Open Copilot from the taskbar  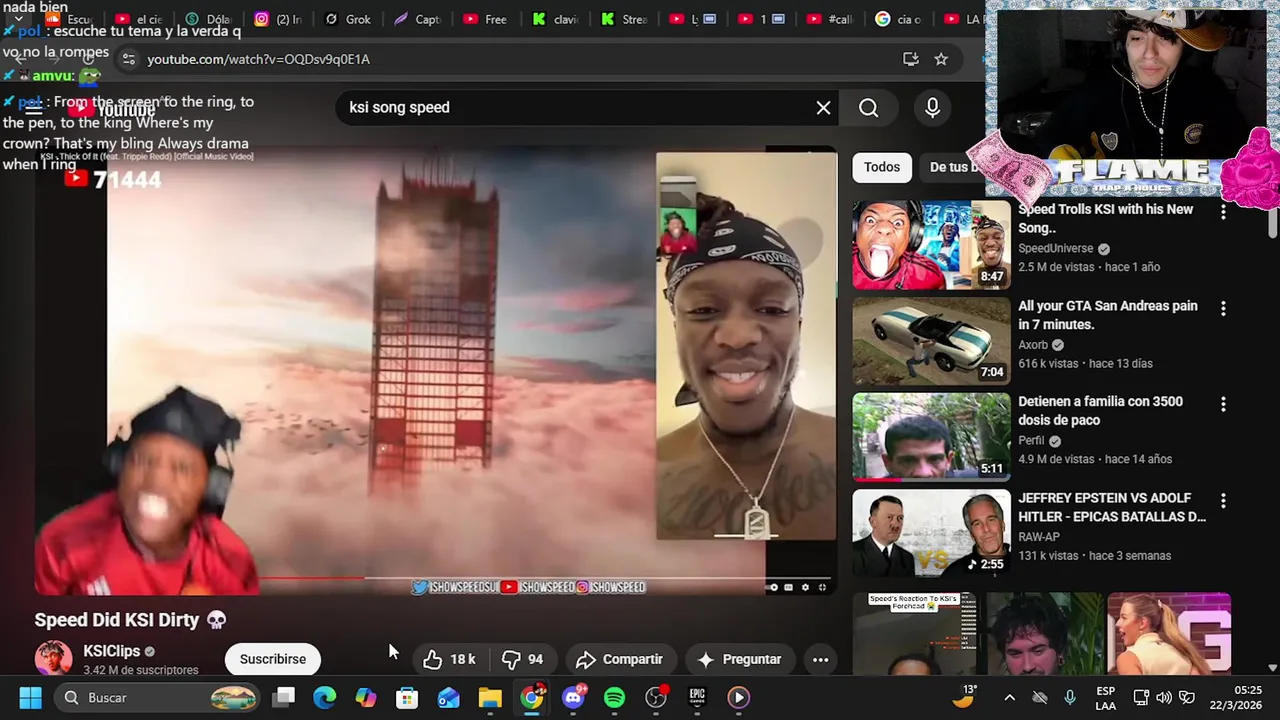tap(366, 697)
